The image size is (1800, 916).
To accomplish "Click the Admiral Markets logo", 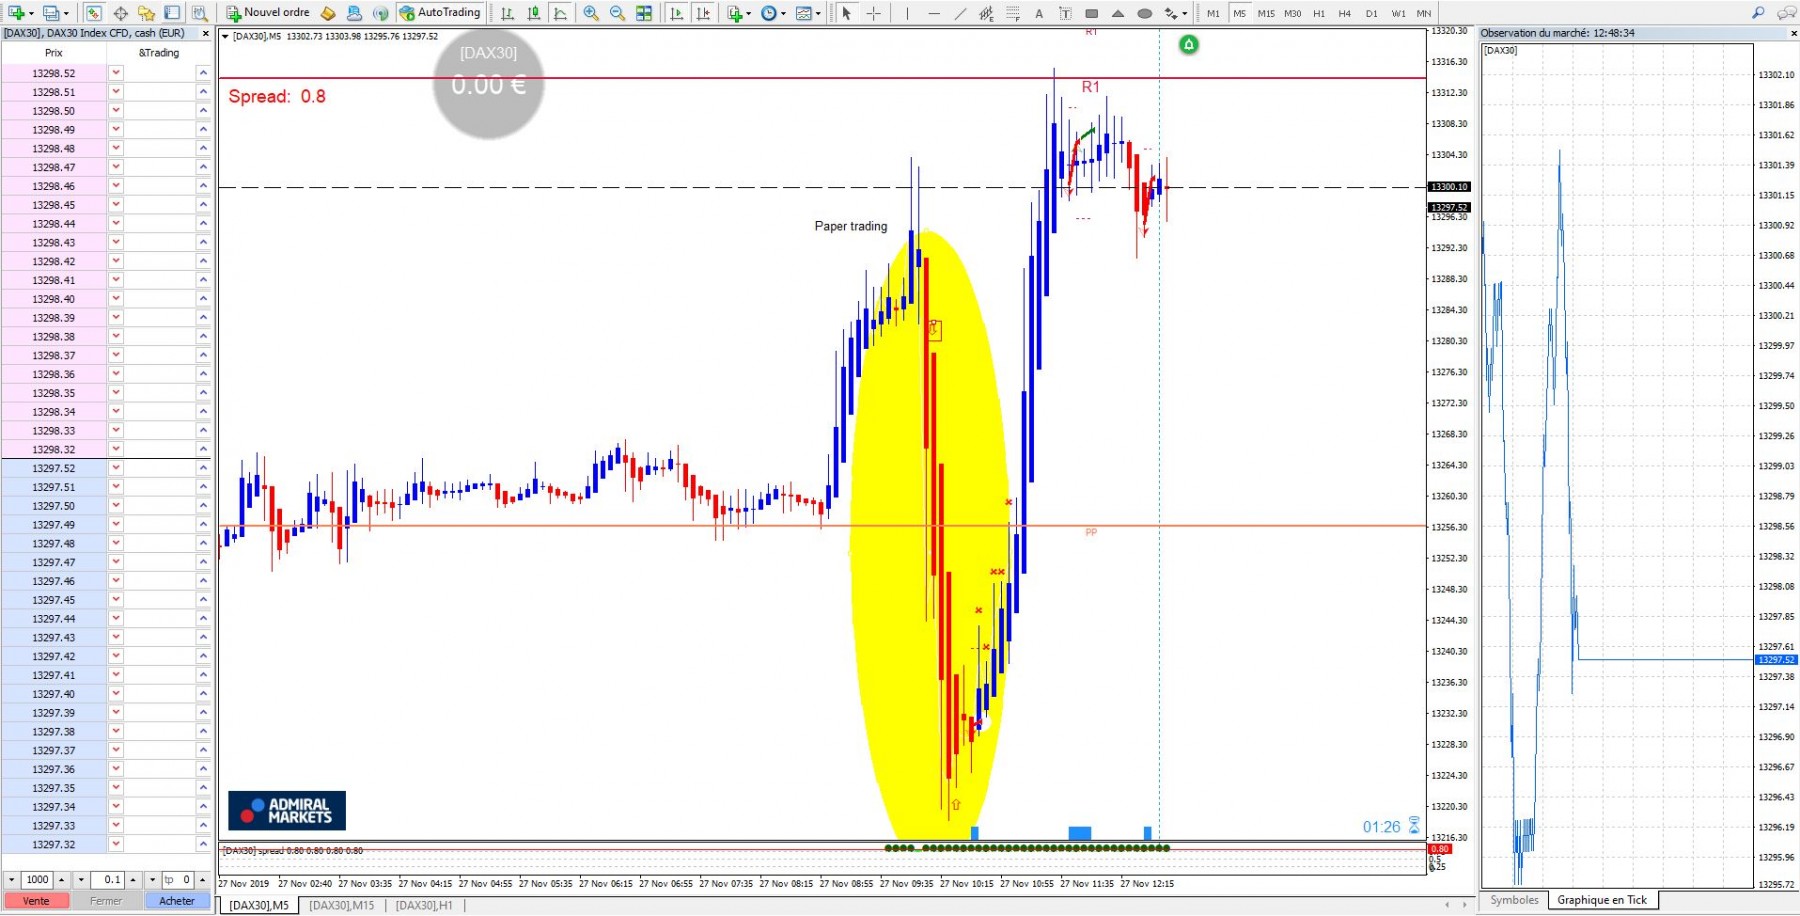I will pos(287,811).
